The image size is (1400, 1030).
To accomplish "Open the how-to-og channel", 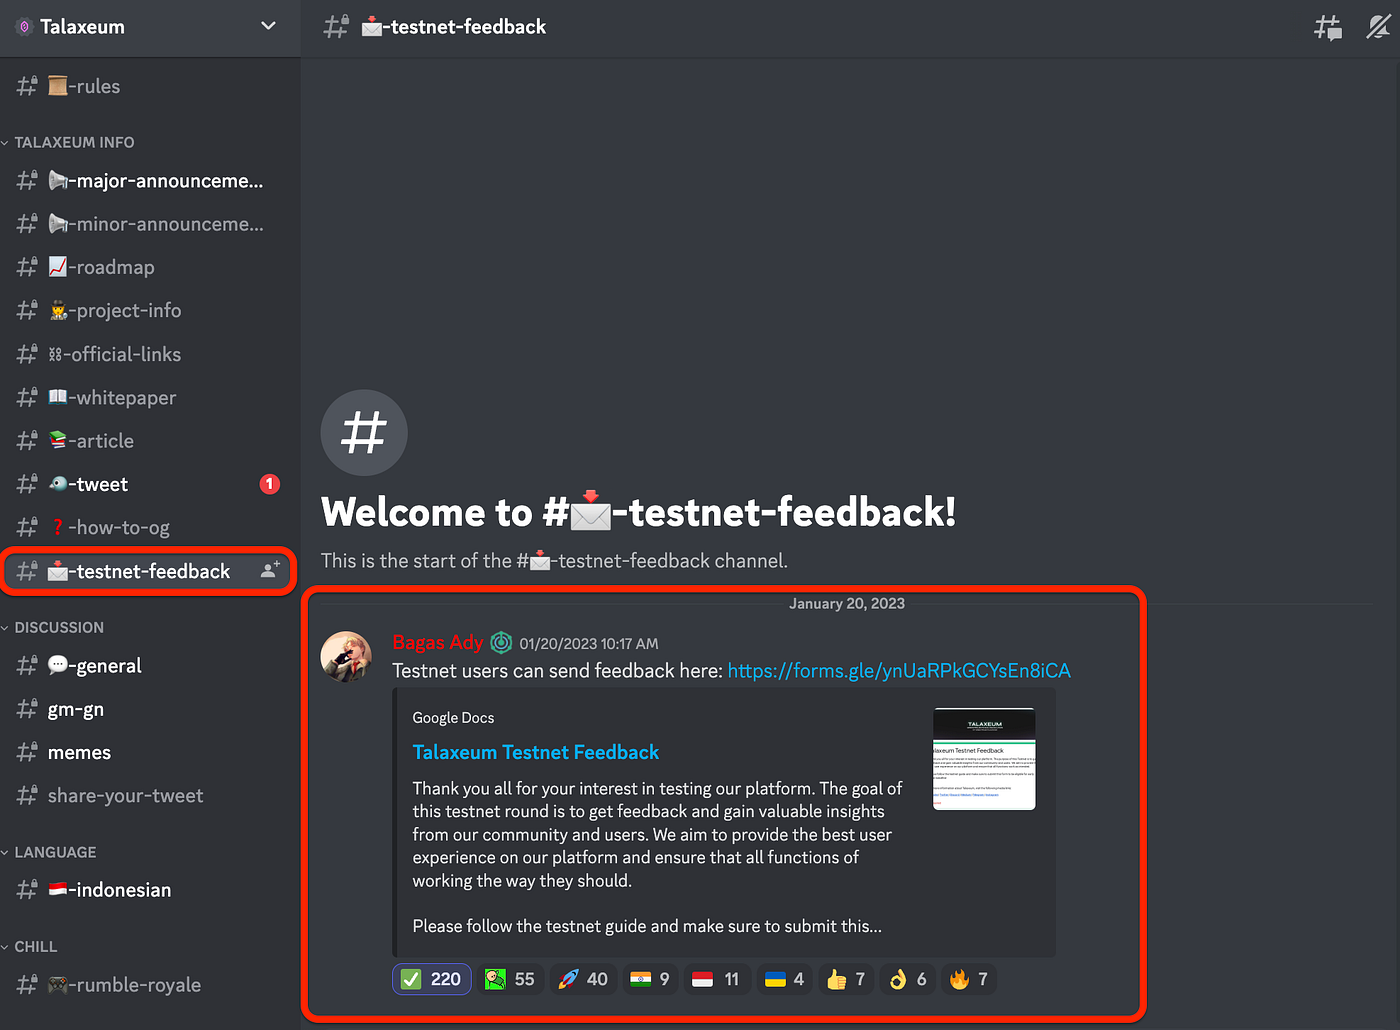I will [x=150, y=527].
